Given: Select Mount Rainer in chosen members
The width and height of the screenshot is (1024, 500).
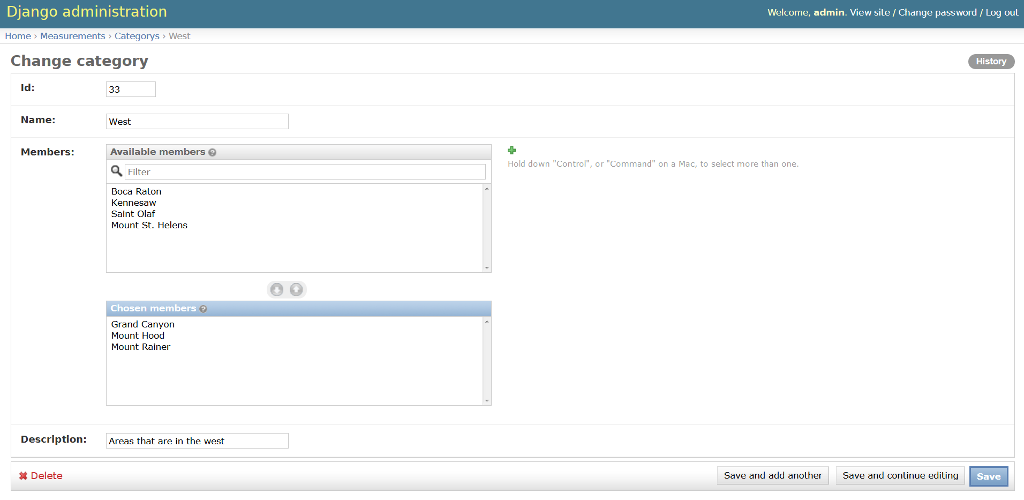Looking at the screenshot, I should 140,347.
